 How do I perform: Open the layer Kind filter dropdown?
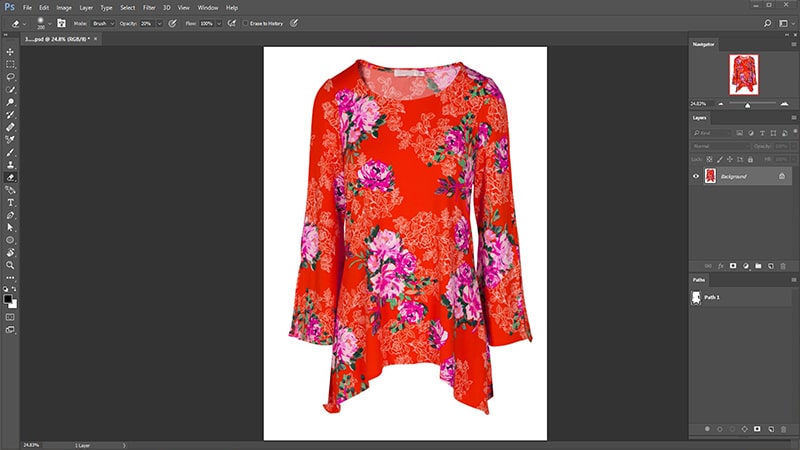(712, 133)
